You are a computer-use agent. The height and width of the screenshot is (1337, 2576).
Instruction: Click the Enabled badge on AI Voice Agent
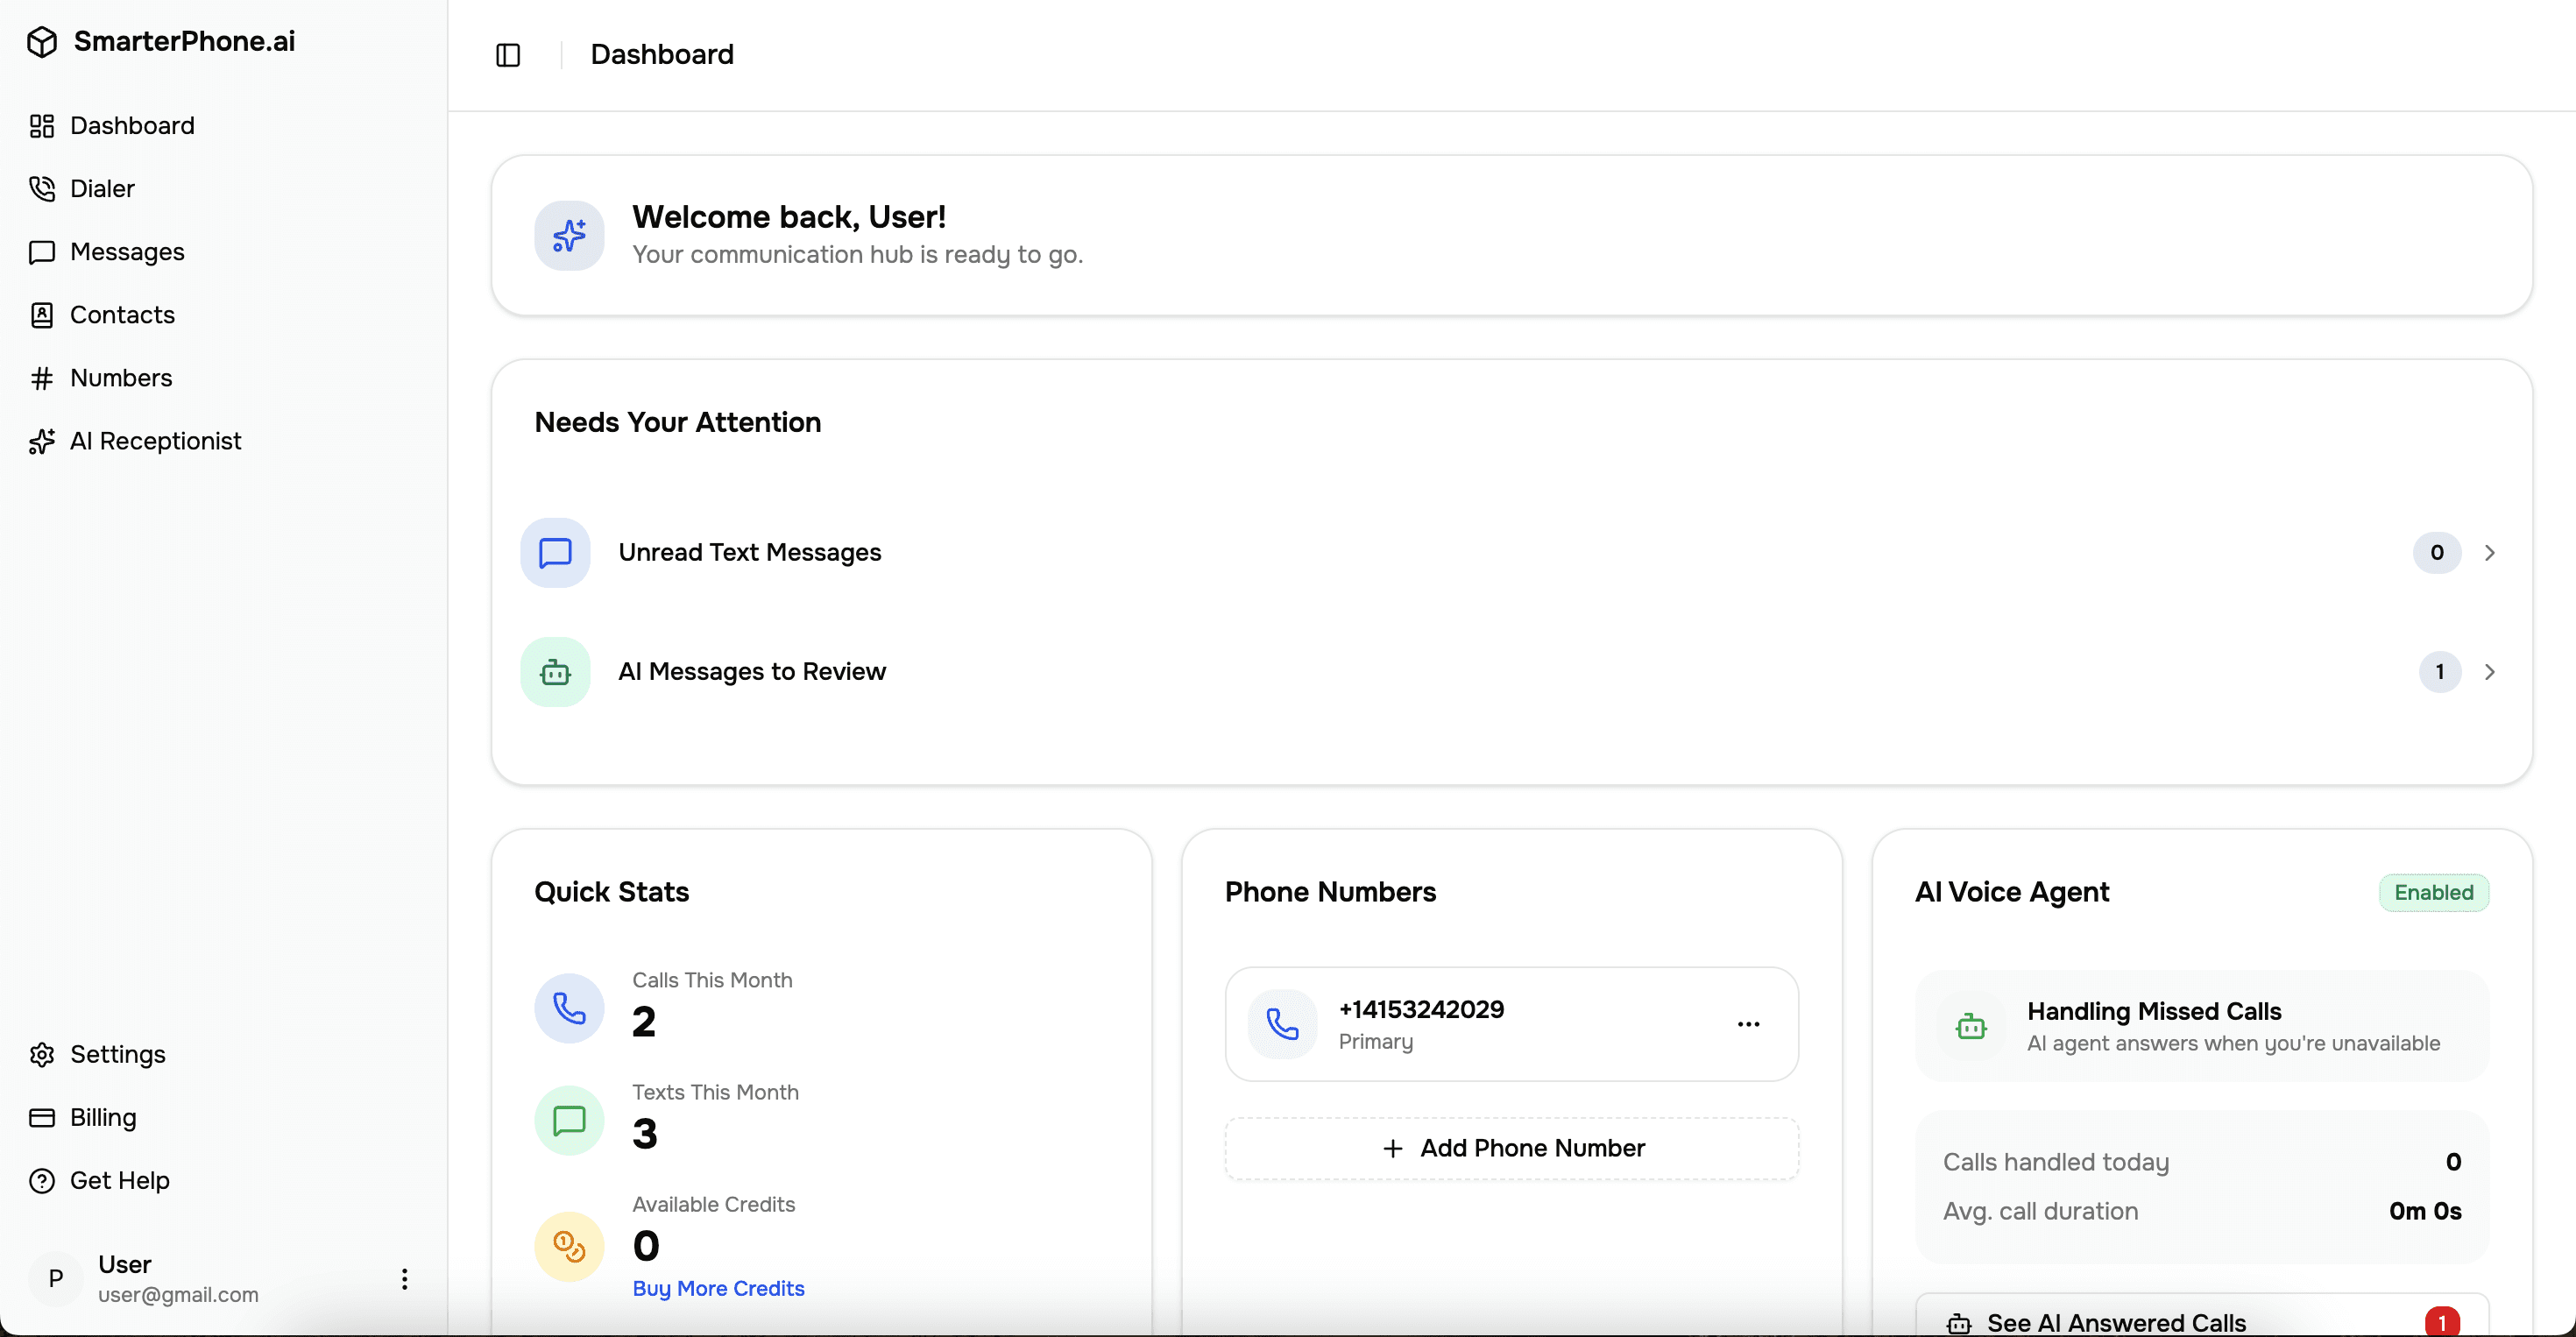point(2433,892)
